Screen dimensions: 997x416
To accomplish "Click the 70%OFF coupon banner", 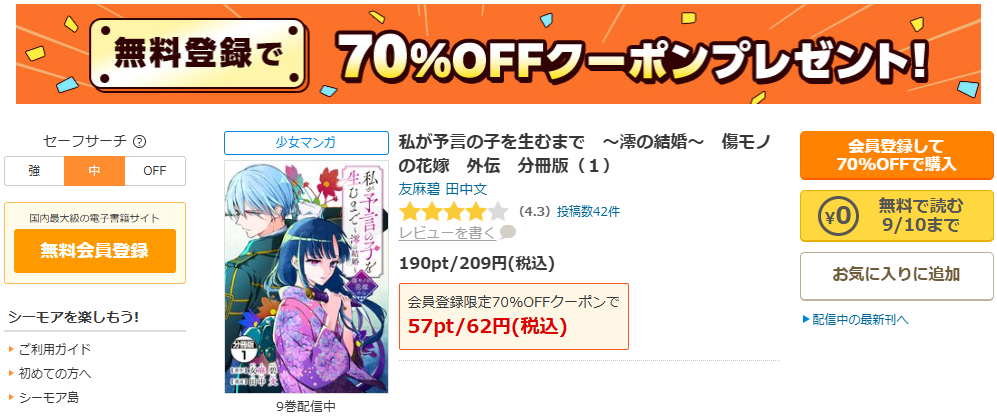I will tap(498, 54).
